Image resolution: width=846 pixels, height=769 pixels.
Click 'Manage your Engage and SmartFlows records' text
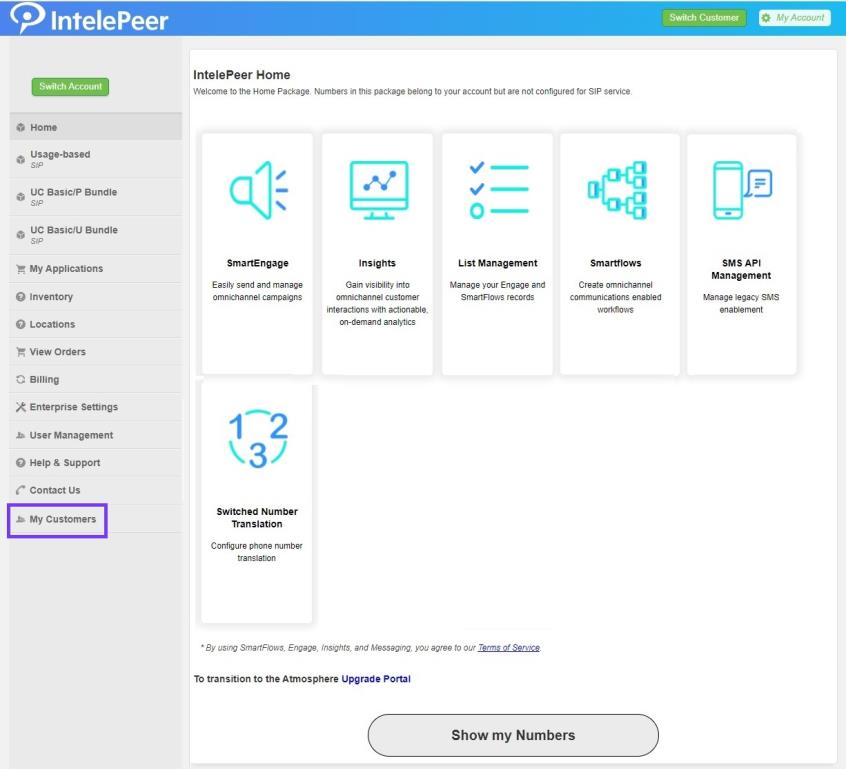(497, 291)
